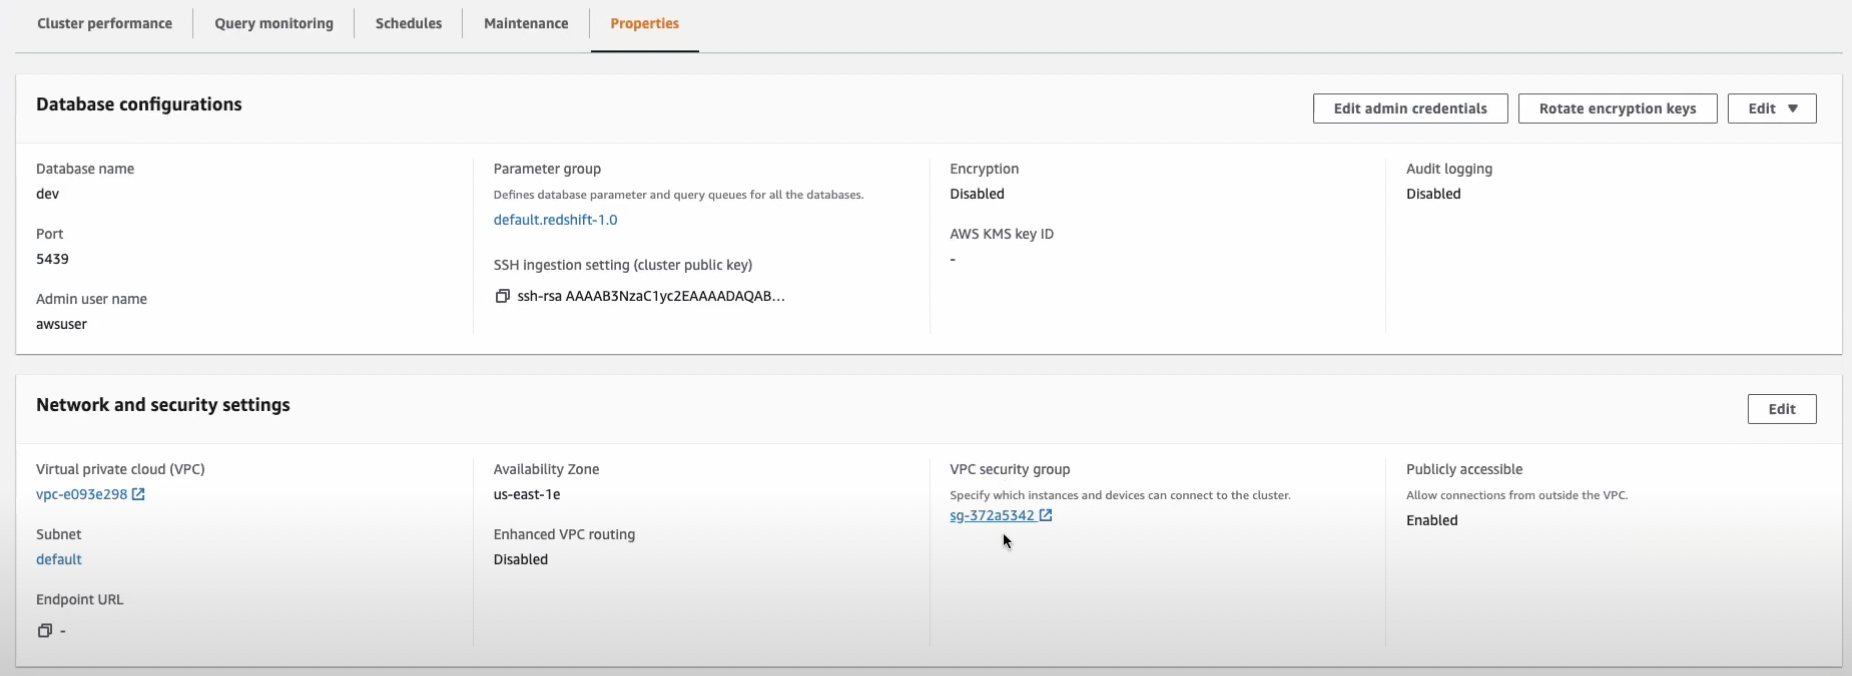This screenshot has width=1852, height=676.
Task: Copy the SSH cluster public key
Action: click(503, 296)
